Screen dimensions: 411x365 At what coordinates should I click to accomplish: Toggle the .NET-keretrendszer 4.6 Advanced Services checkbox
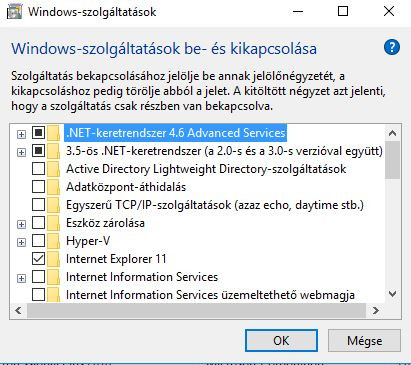(38, 133)
